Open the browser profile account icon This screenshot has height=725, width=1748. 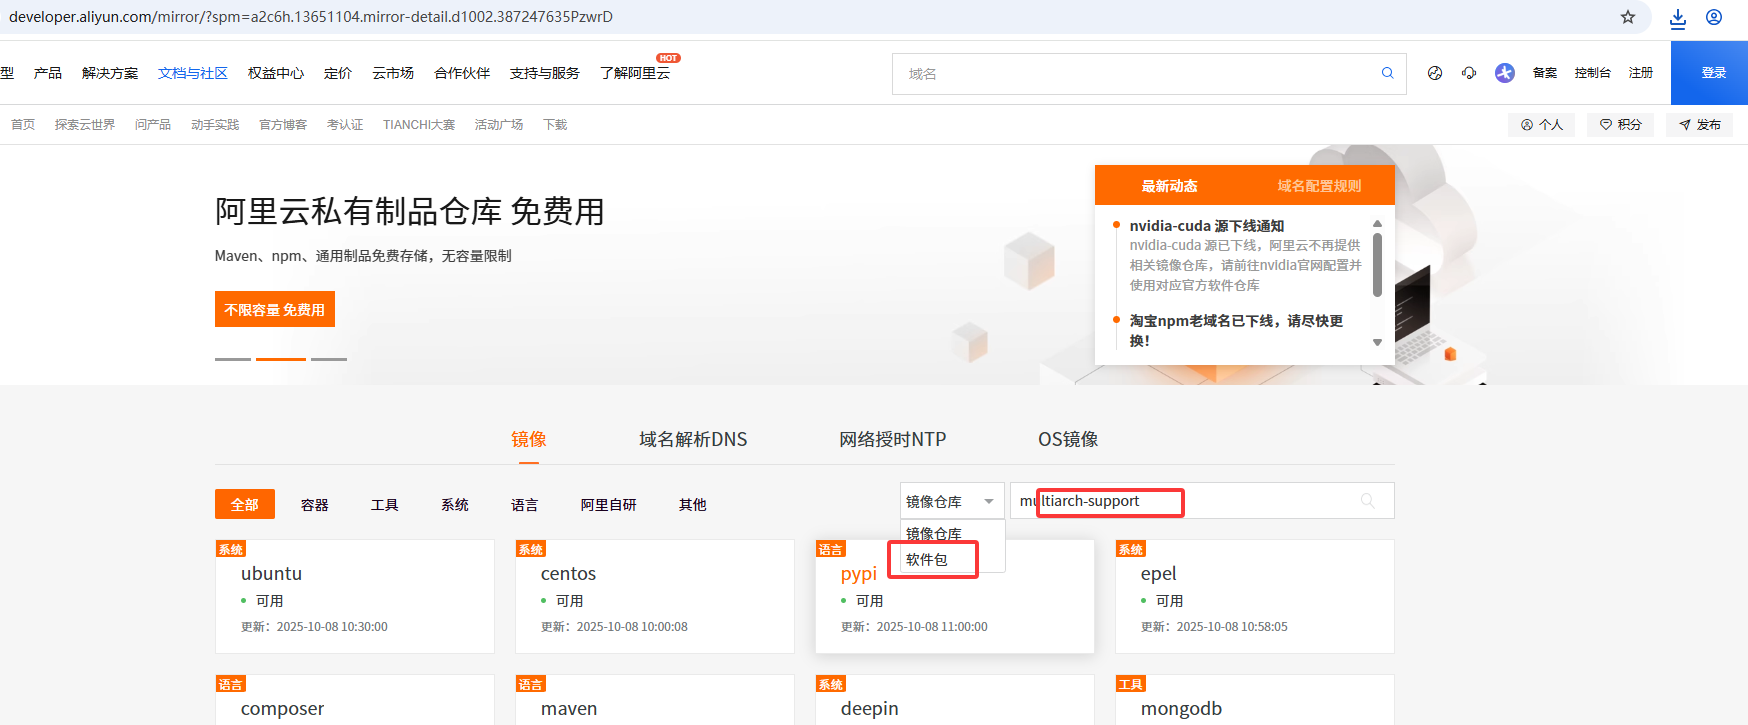click(x=1714, y=17)
